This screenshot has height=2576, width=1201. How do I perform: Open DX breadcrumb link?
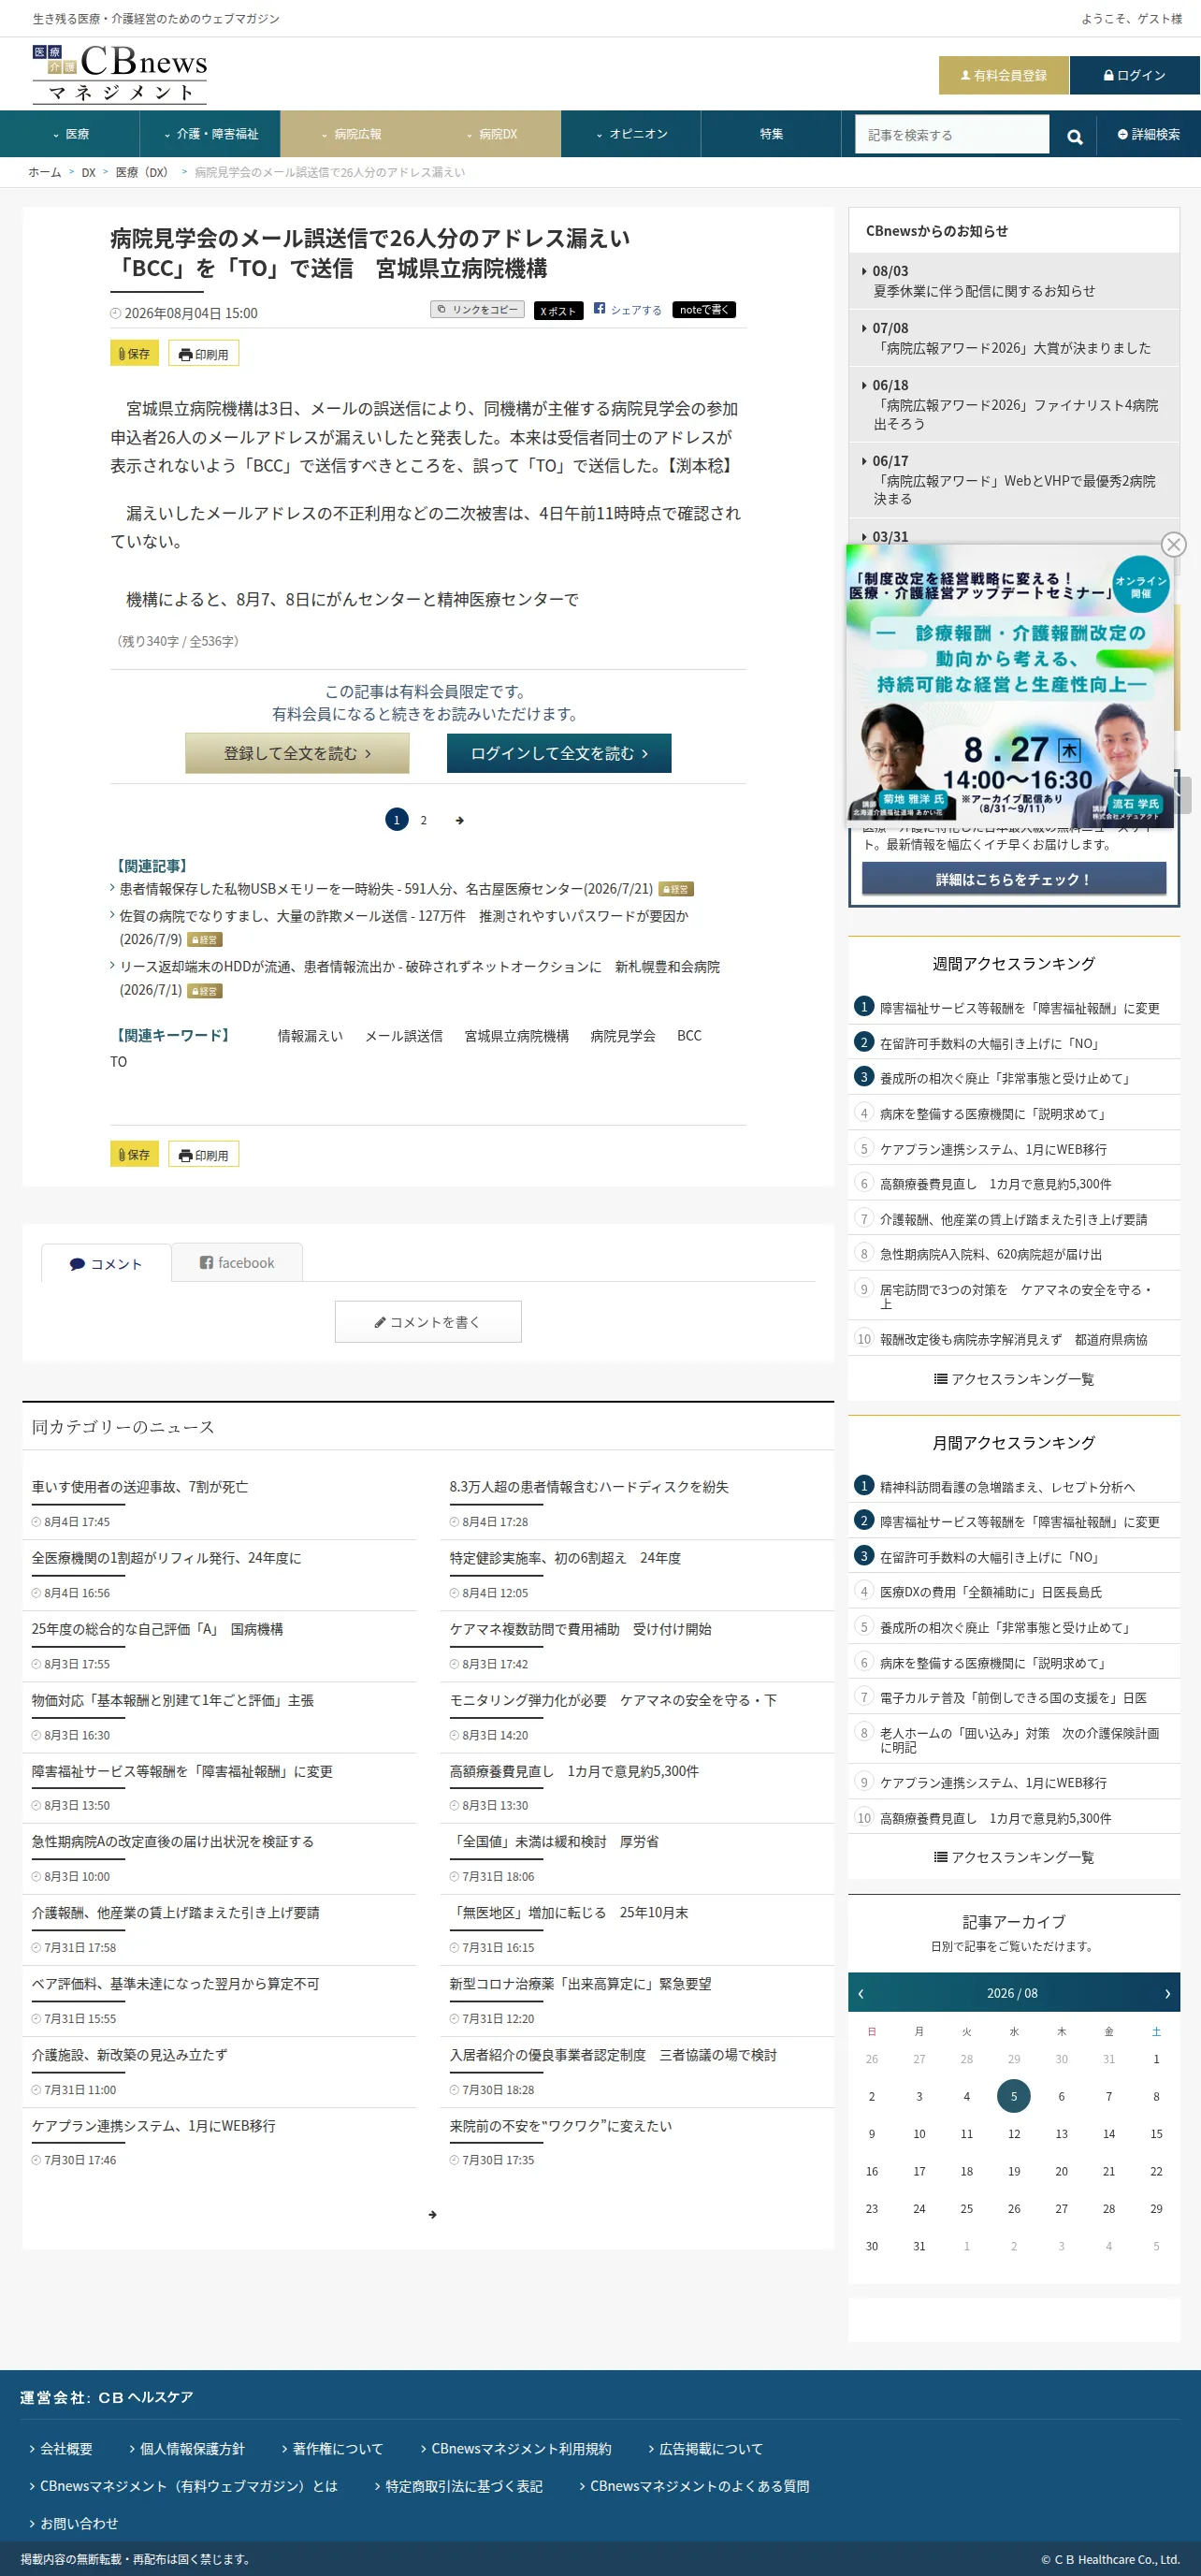click(89, 172)
